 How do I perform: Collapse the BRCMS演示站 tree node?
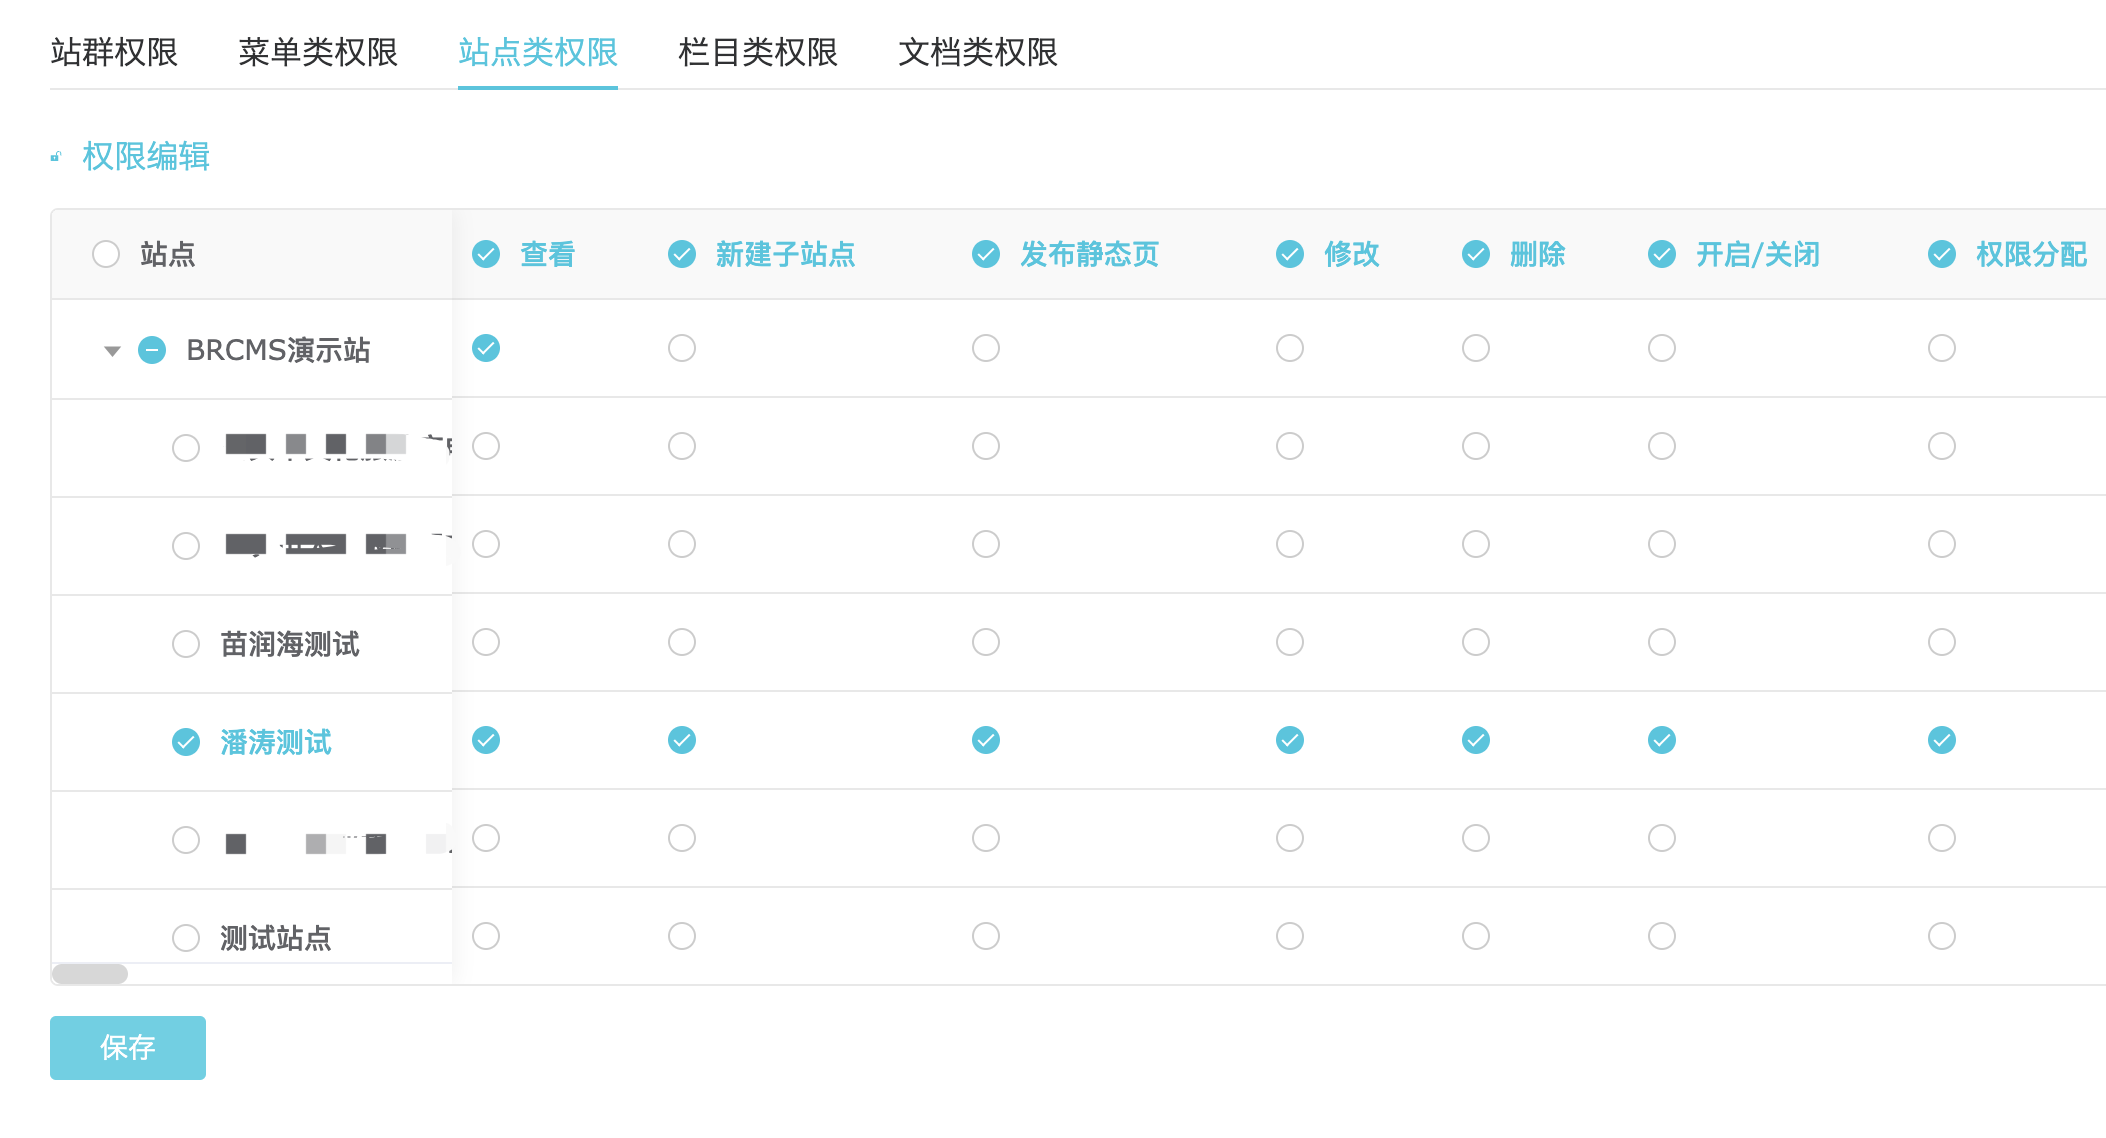[x=112, y=351]
